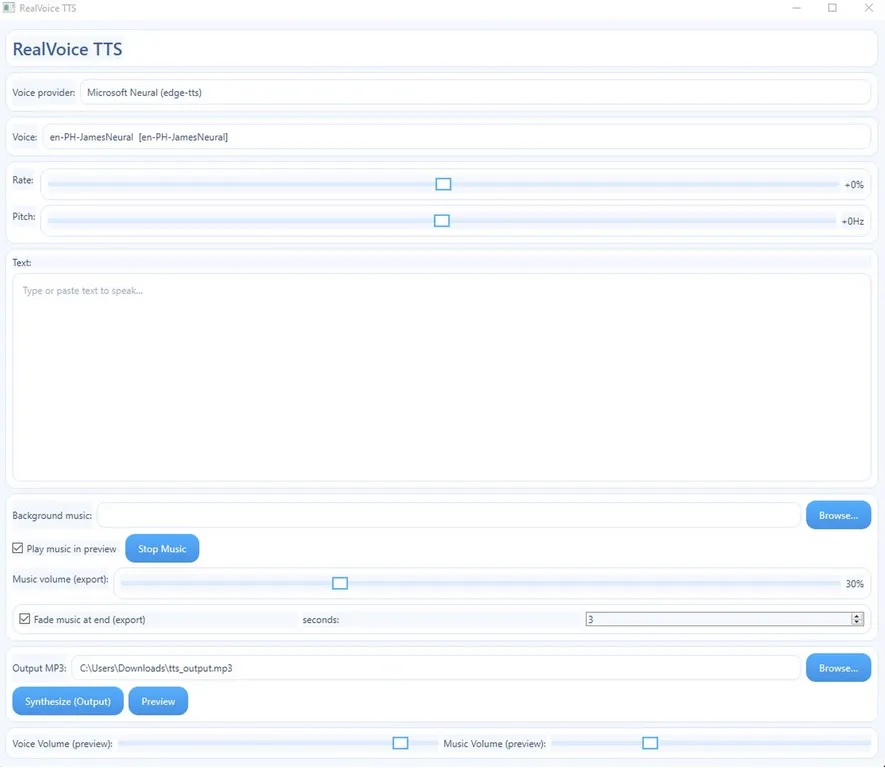This screenshot has height=768, width=885.
Task: Open the Voice provider dropdown
Action: click(x=475, y=93)
